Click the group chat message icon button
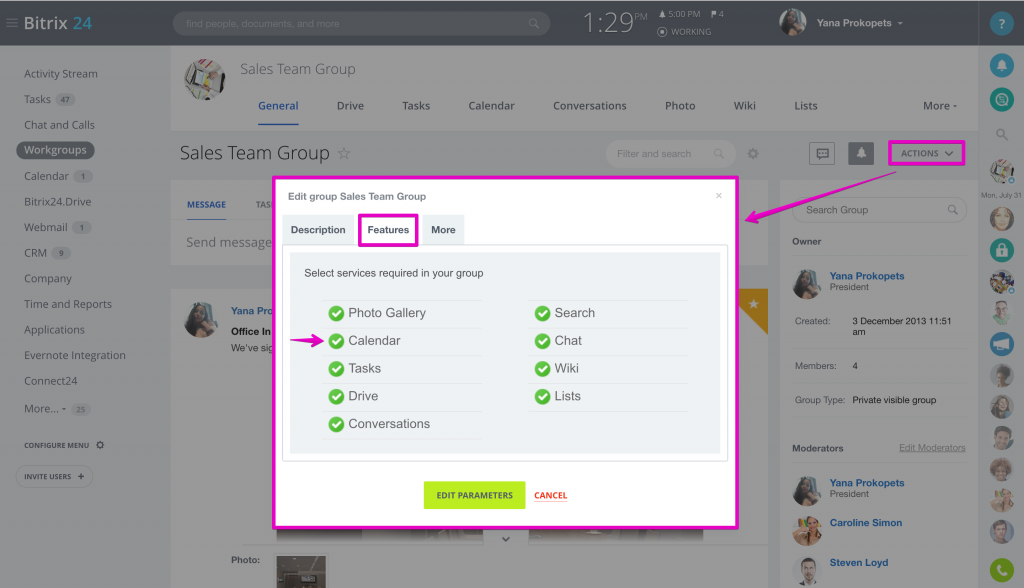 (822, 154)
